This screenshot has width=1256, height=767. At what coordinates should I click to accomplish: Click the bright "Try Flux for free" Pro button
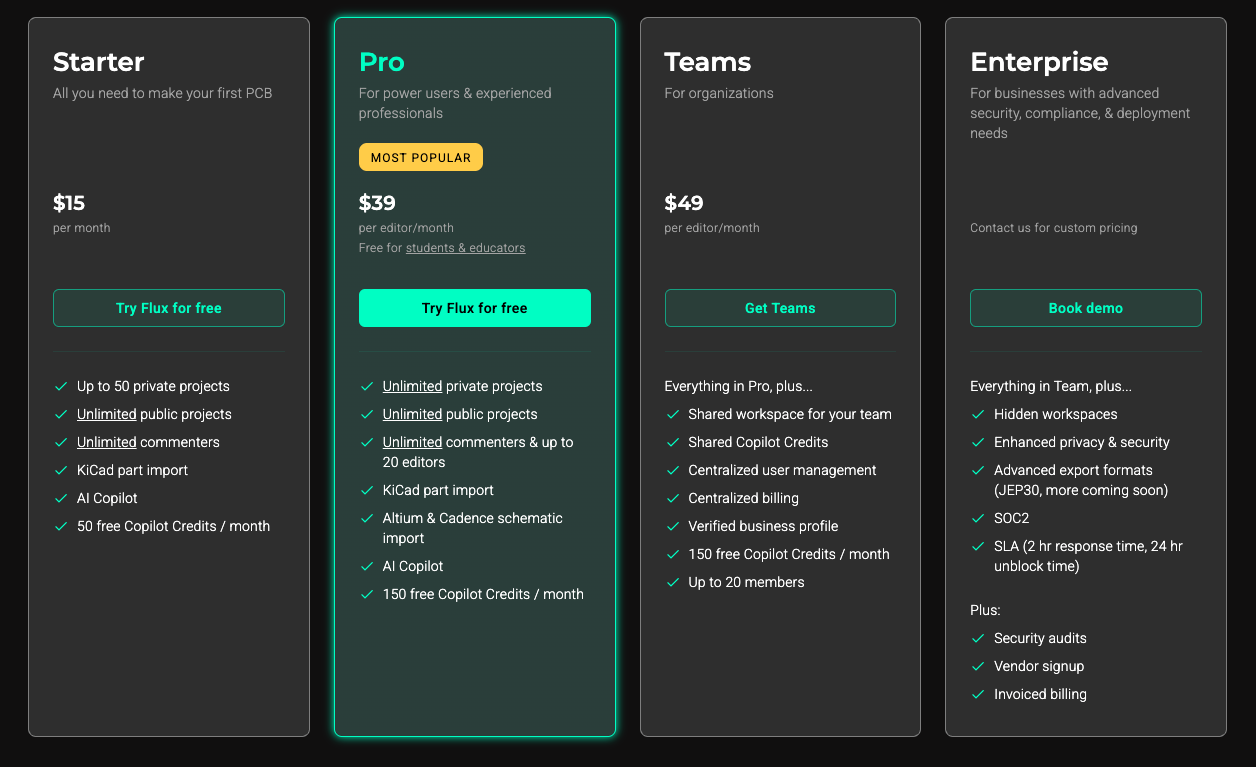pyautogui.click(x=475, y=308)
